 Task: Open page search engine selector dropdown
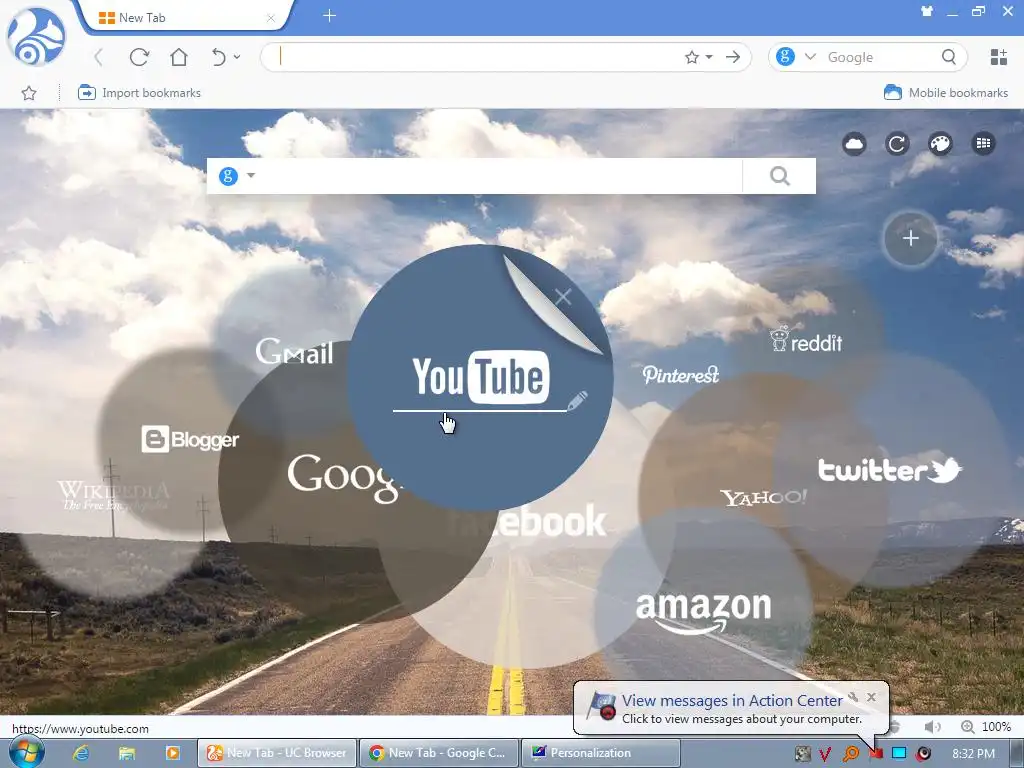(x=251, y=176)
